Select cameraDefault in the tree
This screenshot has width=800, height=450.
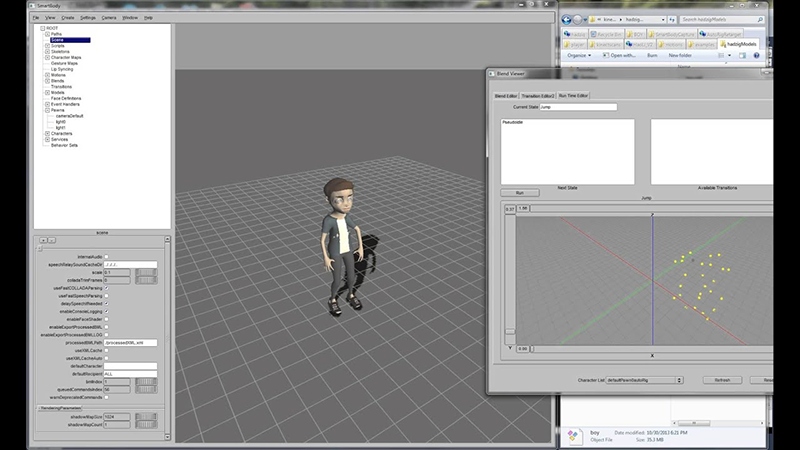pos(69,116)
